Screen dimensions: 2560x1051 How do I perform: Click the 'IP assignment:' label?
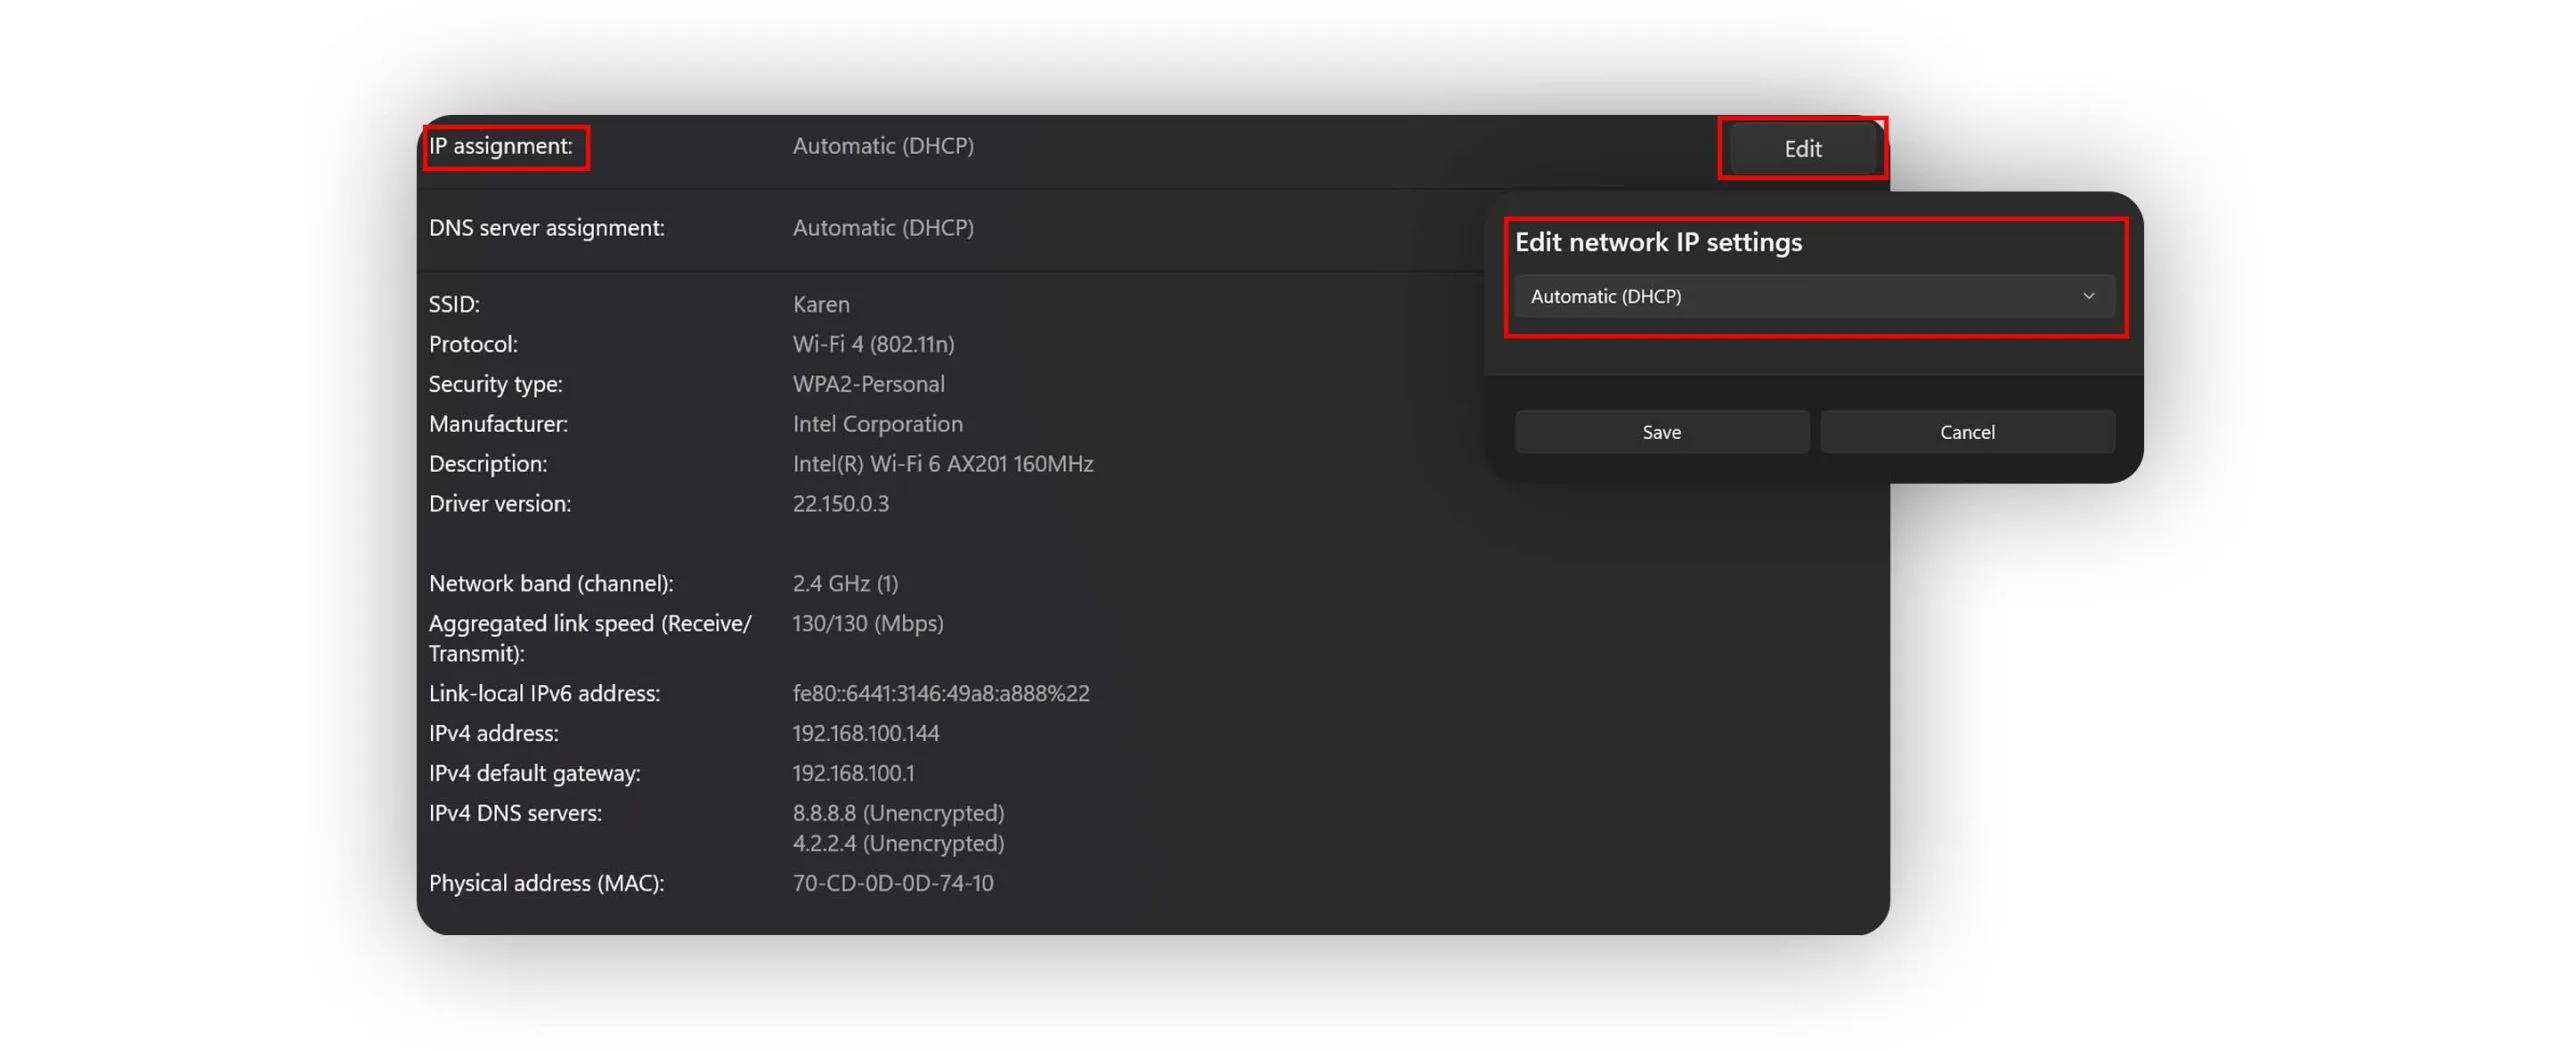tap(501, 146)
